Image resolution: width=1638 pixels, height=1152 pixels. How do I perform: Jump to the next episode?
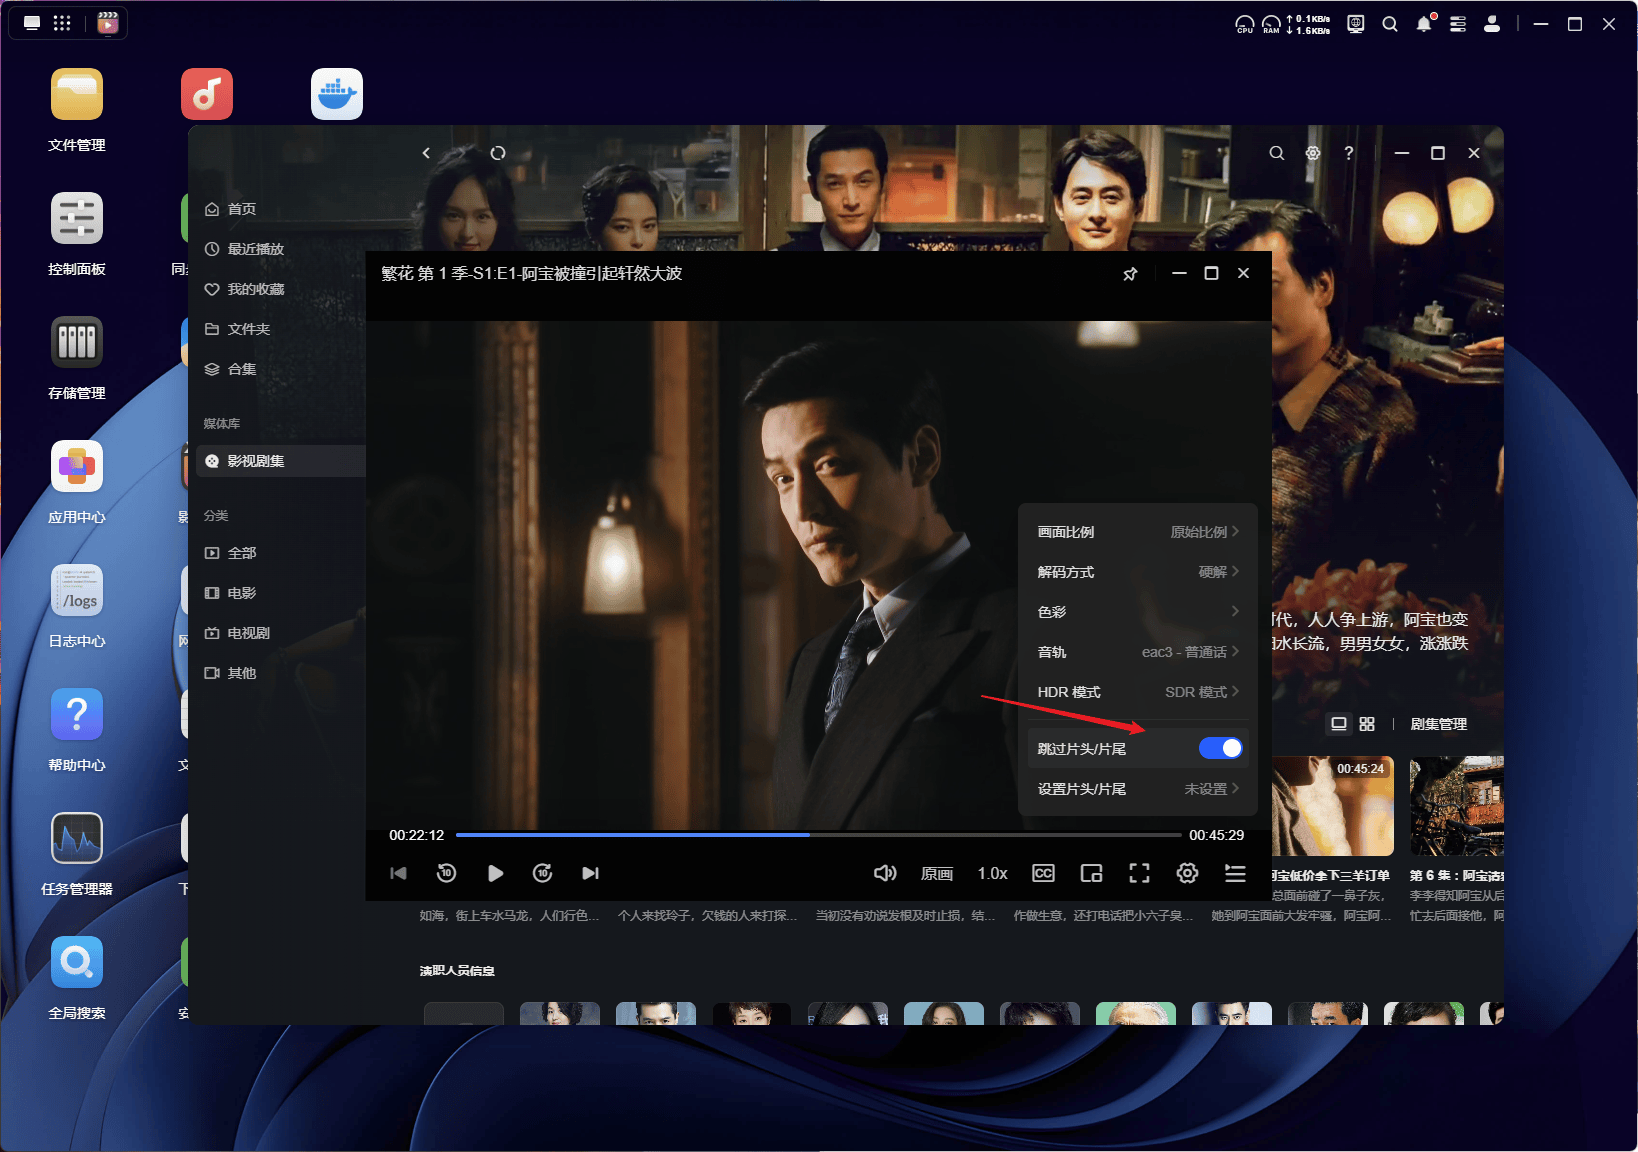(x=590, y=872)
